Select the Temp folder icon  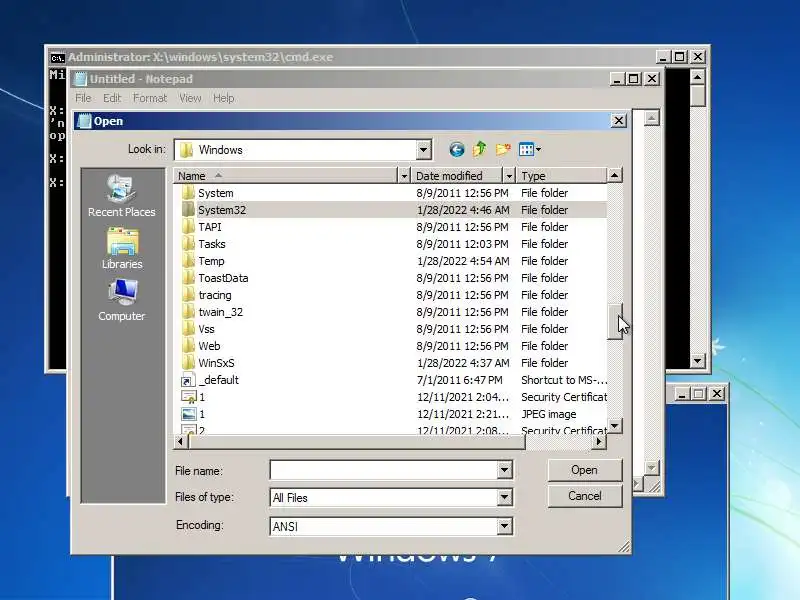tap(188, 261)
